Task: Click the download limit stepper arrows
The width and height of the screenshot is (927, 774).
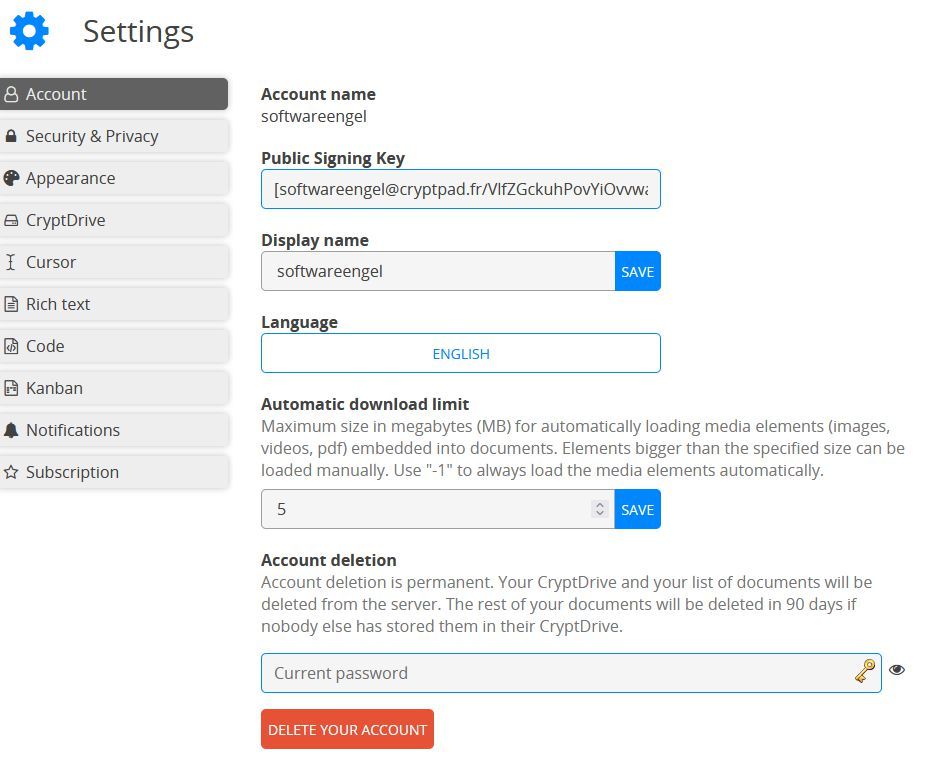Action: point(599,509)
